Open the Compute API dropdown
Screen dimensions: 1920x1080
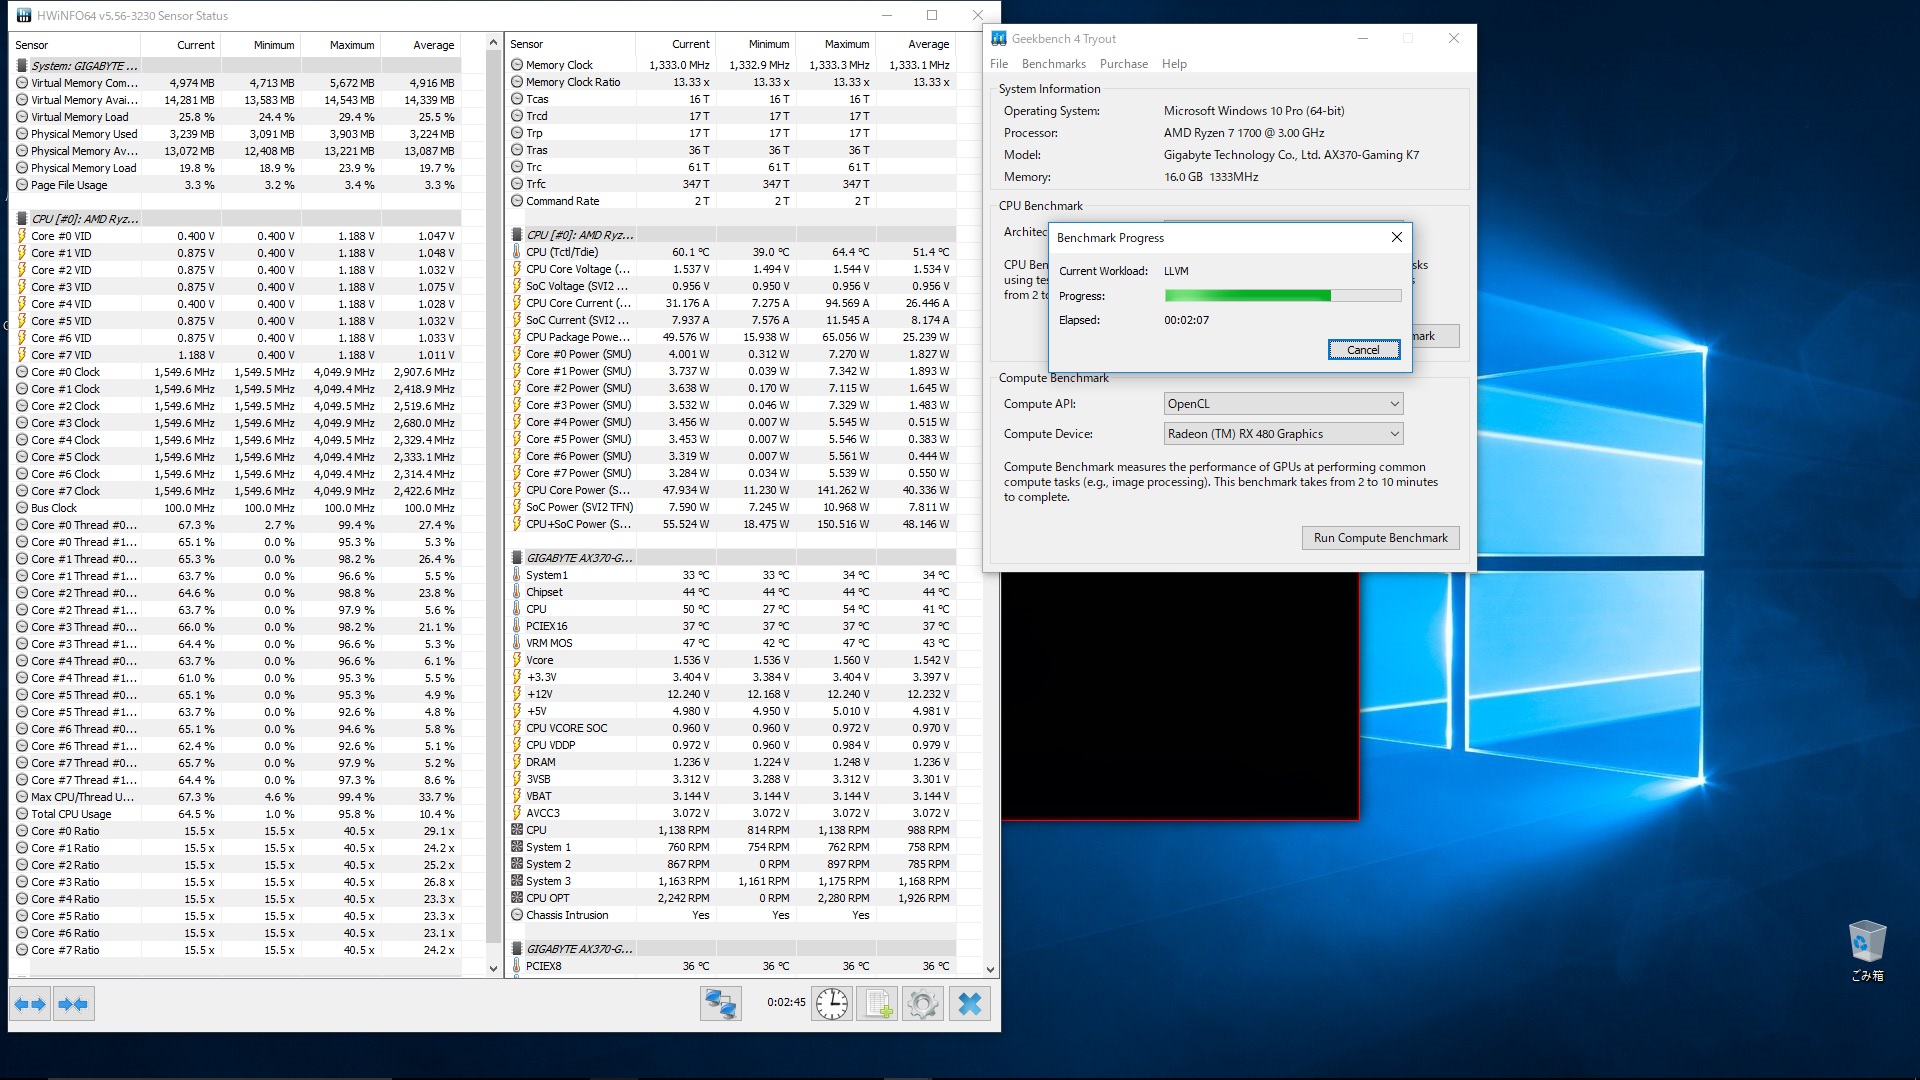1283,404
